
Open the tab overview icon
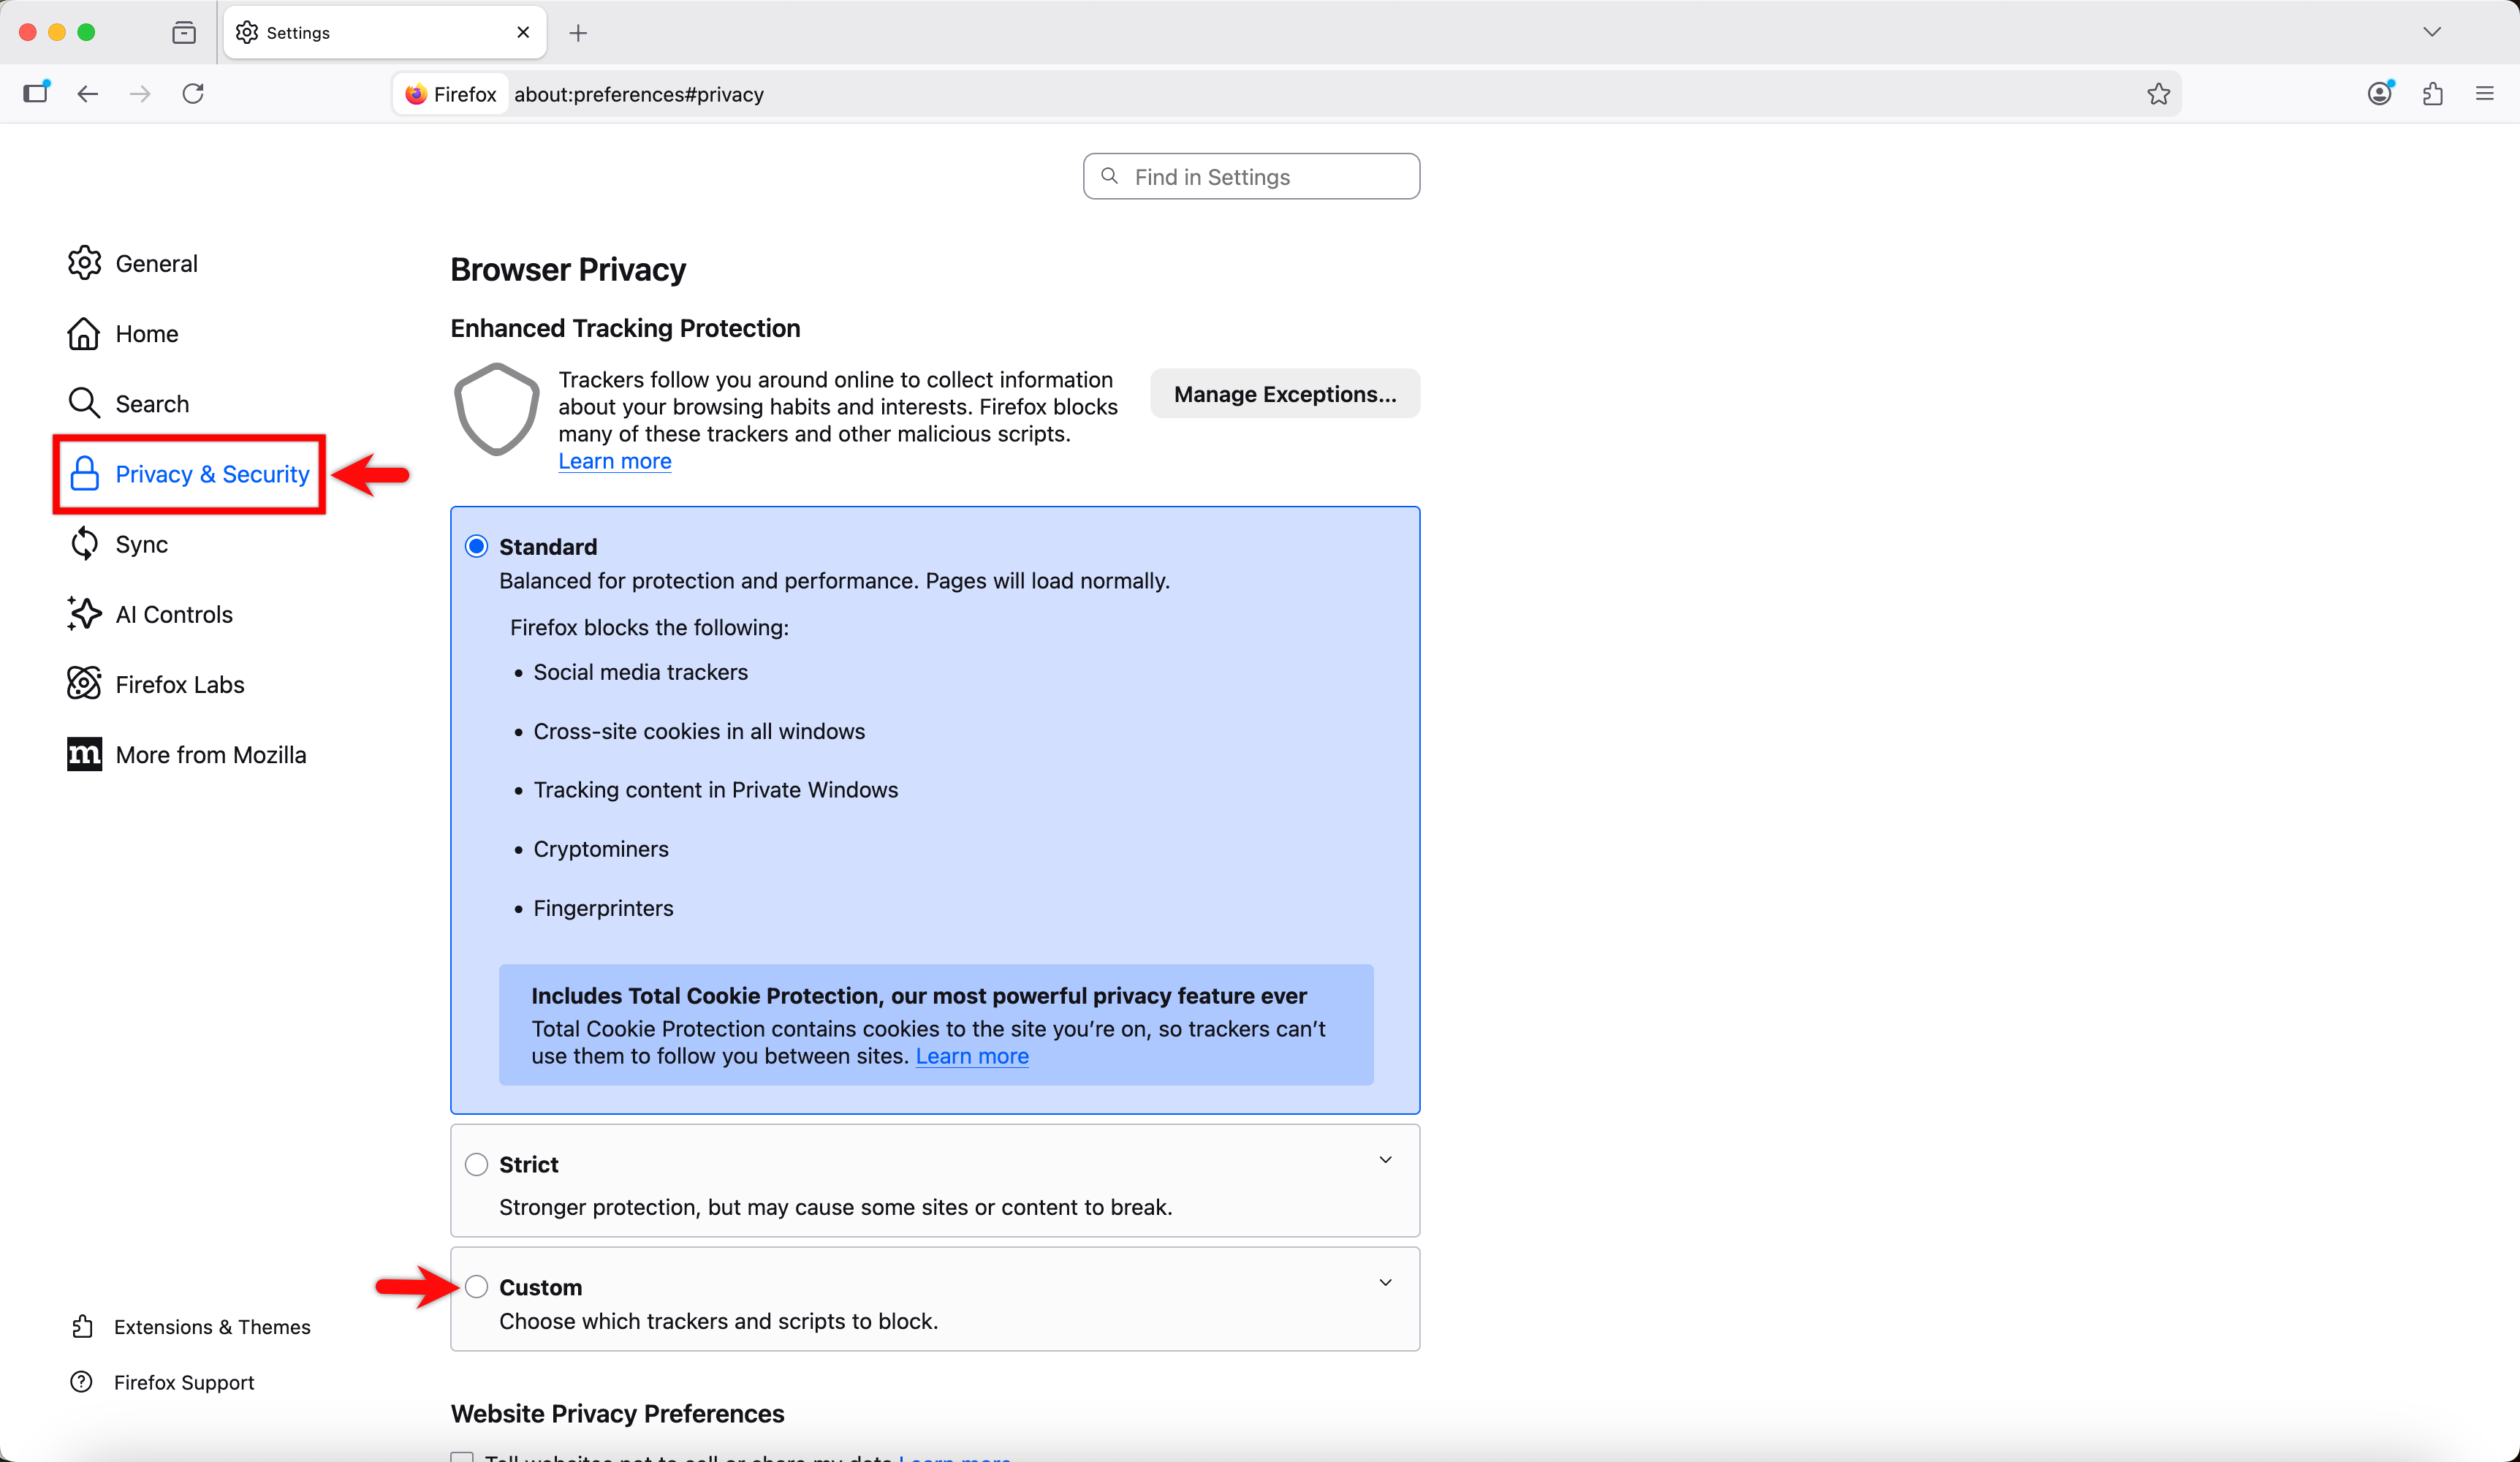[x=184, y=33]
